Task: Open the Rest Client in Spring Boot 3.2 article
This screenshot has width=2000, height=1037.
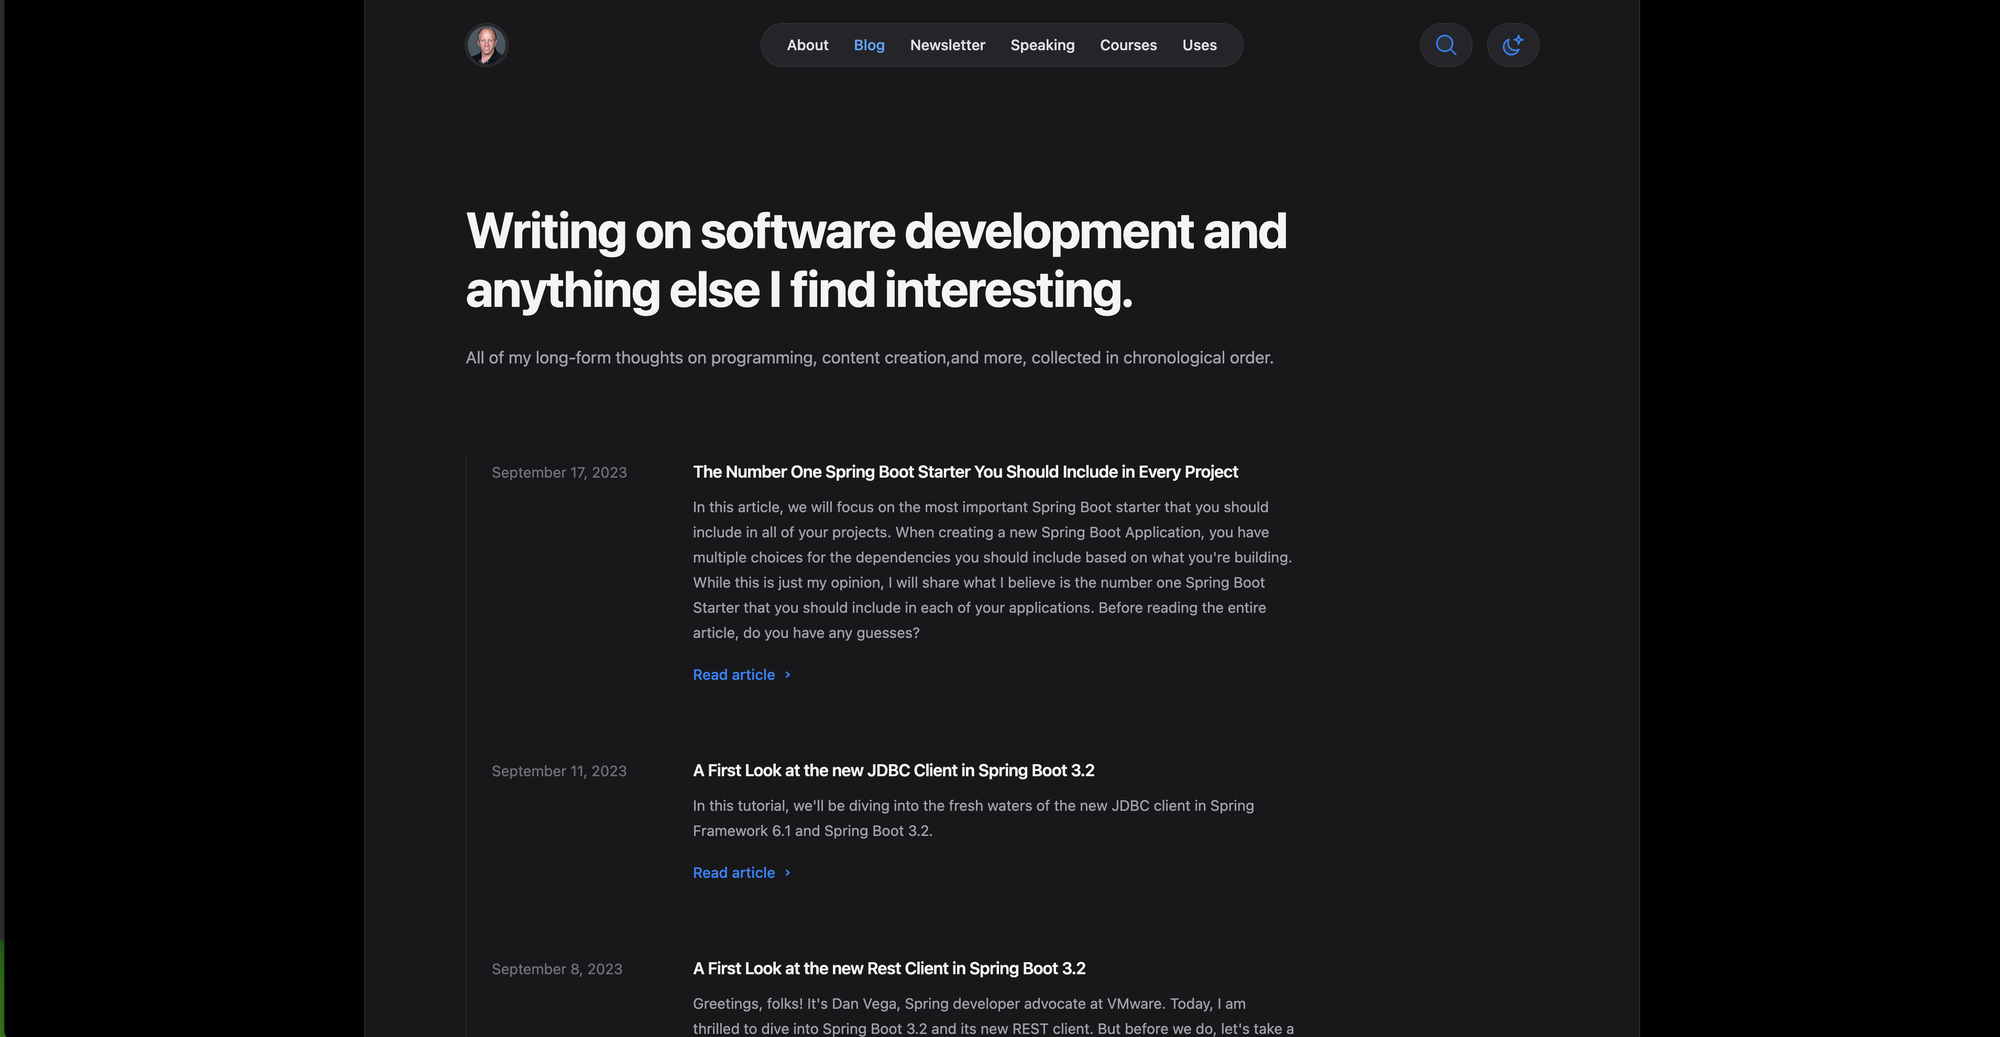Action: click(889, 968)
